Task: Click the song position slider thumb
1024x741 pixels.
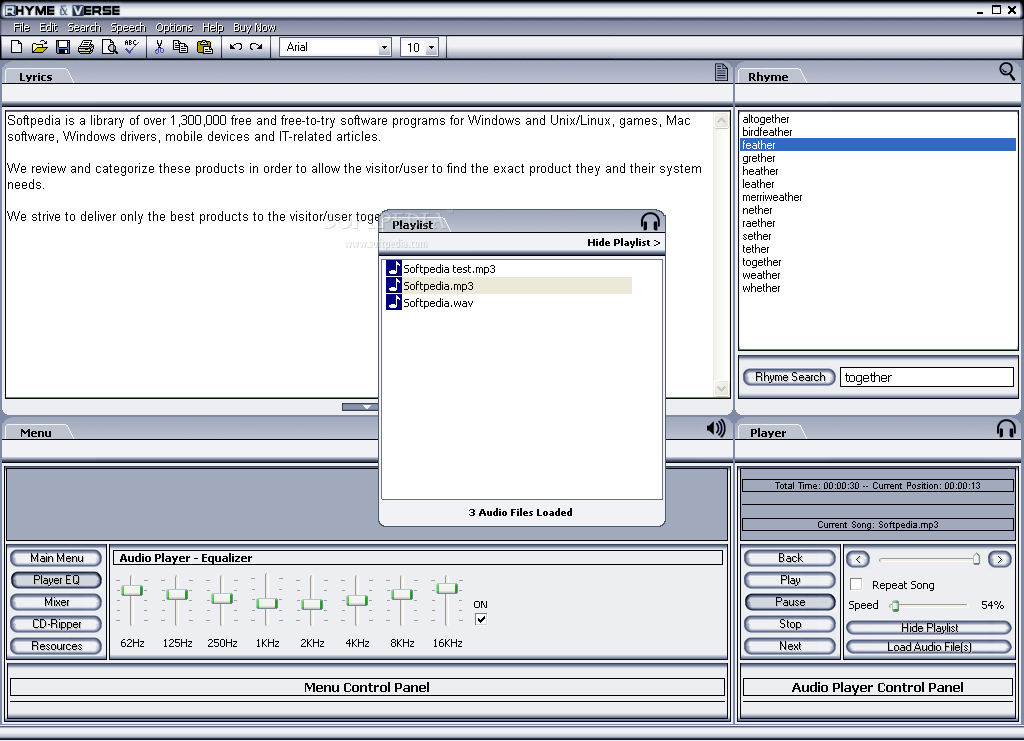Action: tap(976, 559)
